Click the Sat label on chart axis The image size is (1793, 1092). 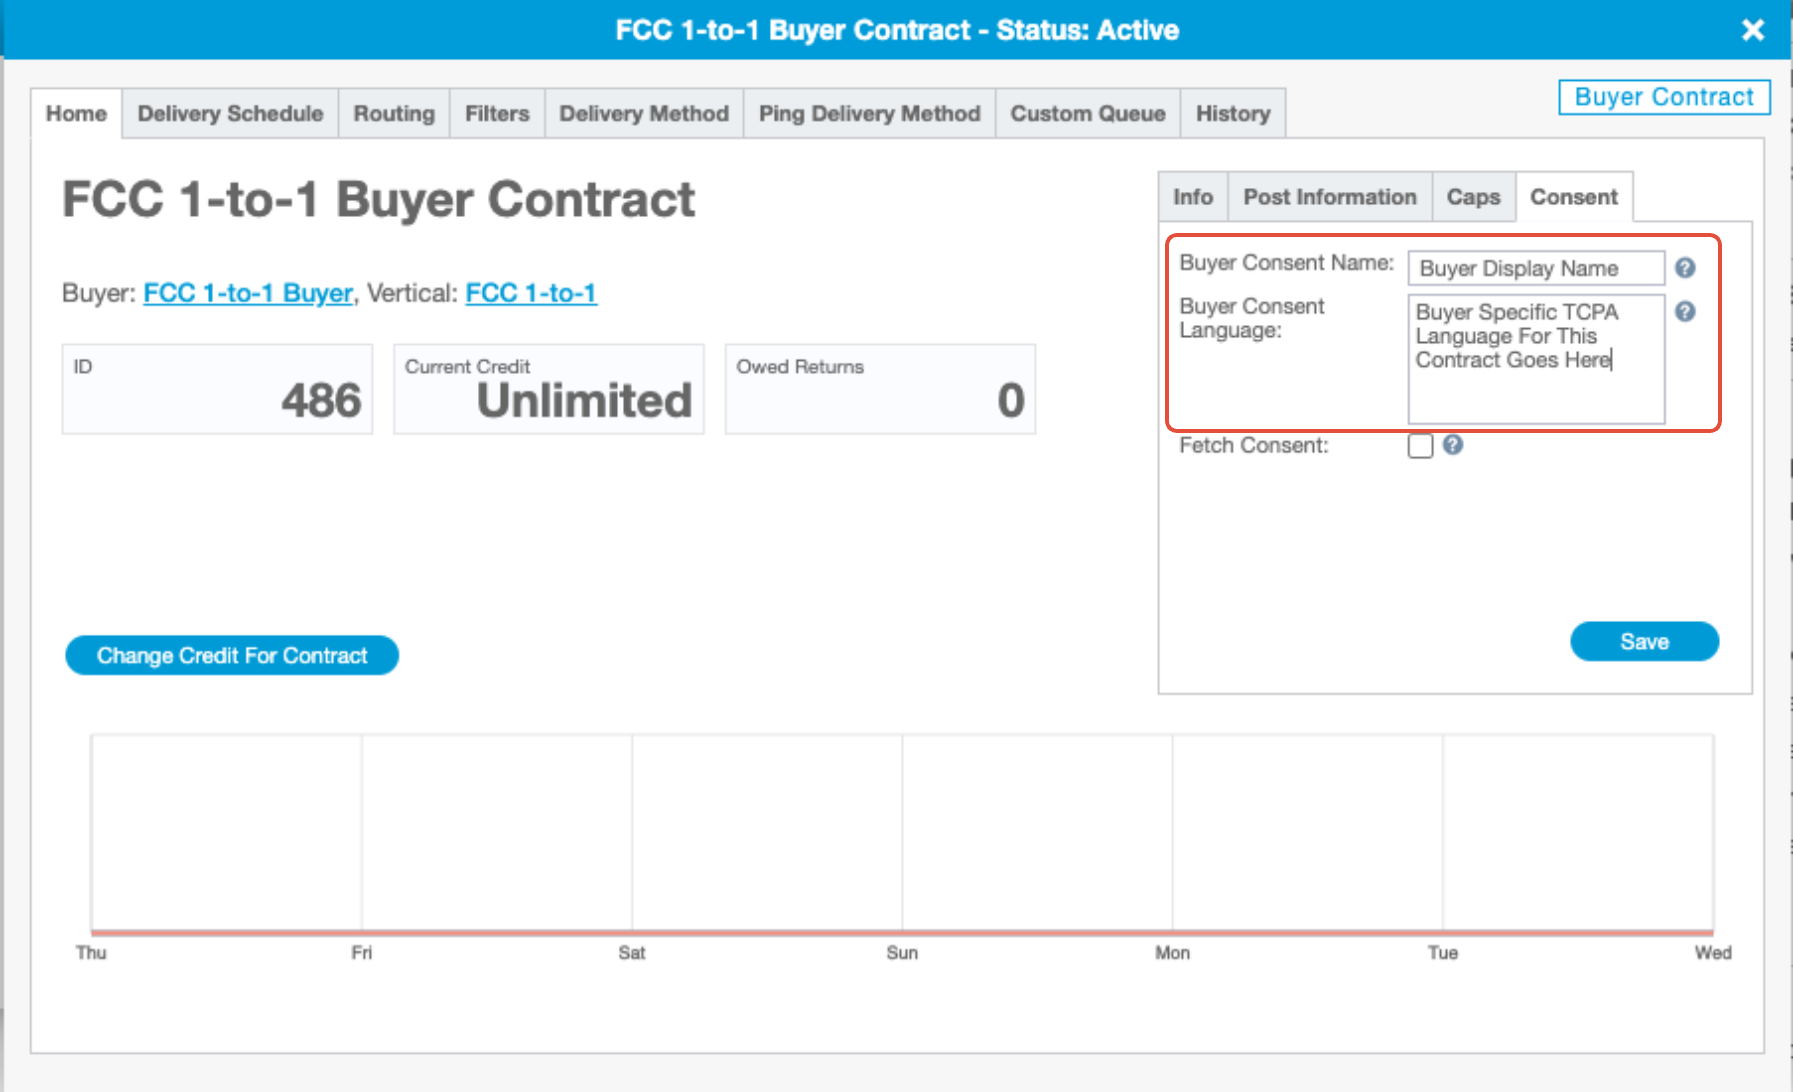pos(632,953)
